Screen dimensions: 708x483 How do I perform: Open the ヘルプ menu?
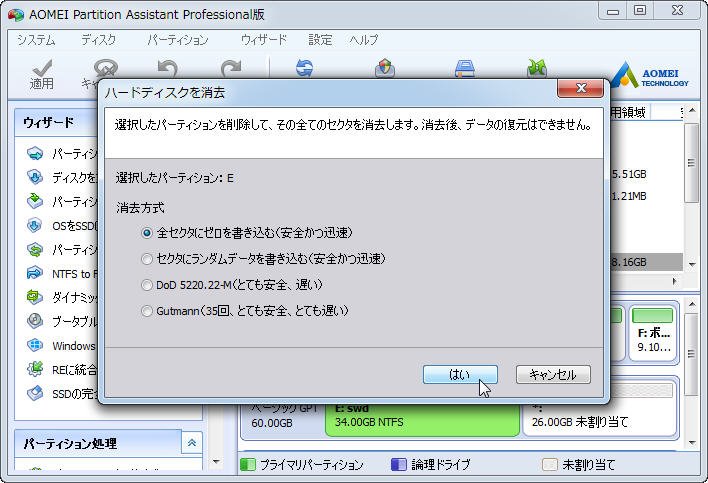[363, 40]
